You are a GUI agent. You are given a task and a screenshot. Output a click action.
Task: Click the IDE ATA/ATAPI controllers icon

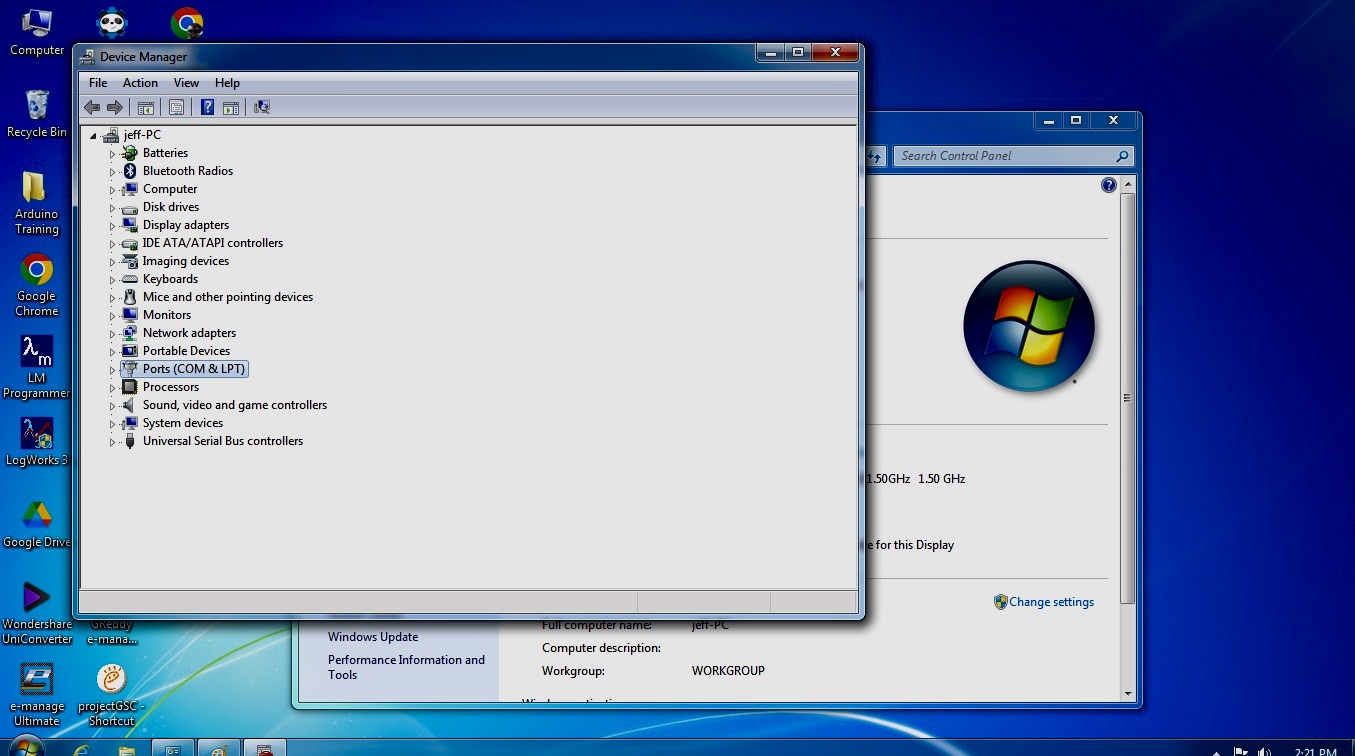129,243
